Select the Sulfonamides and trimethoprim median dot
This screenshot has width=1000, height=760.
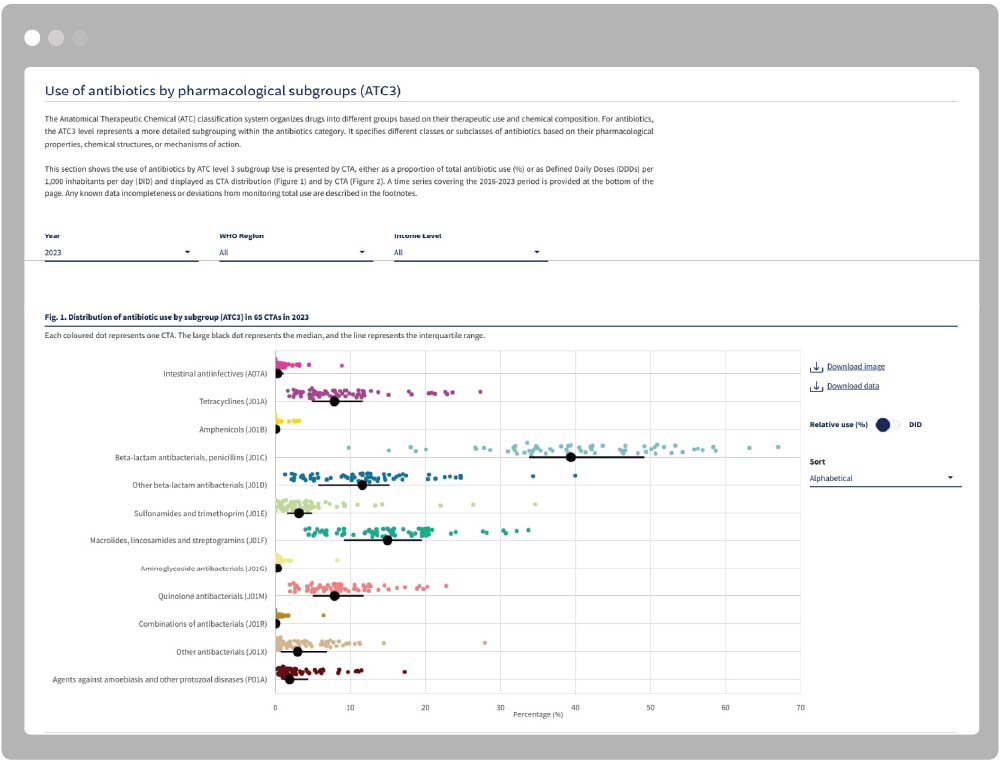298,513
